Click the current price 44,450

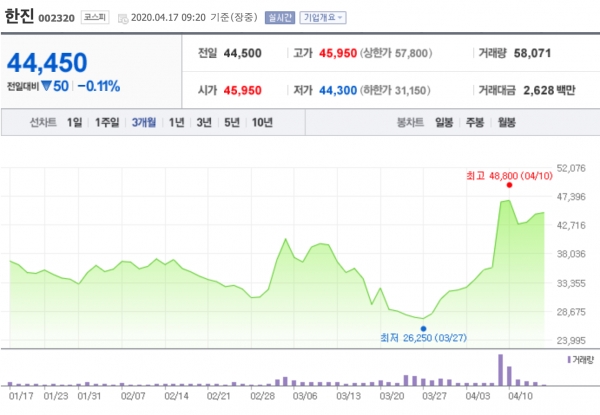[x=47, y=63]
